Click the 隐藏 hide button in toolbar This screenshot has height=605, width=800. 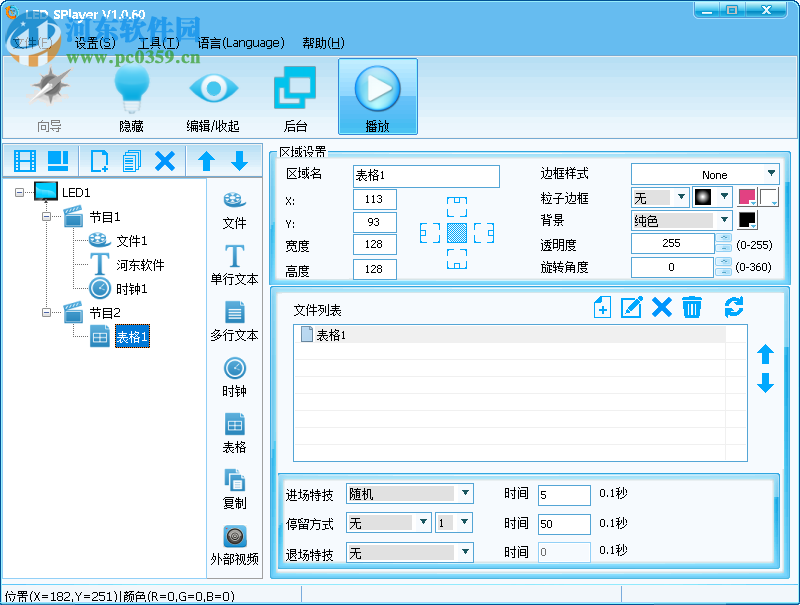[132, 97]
